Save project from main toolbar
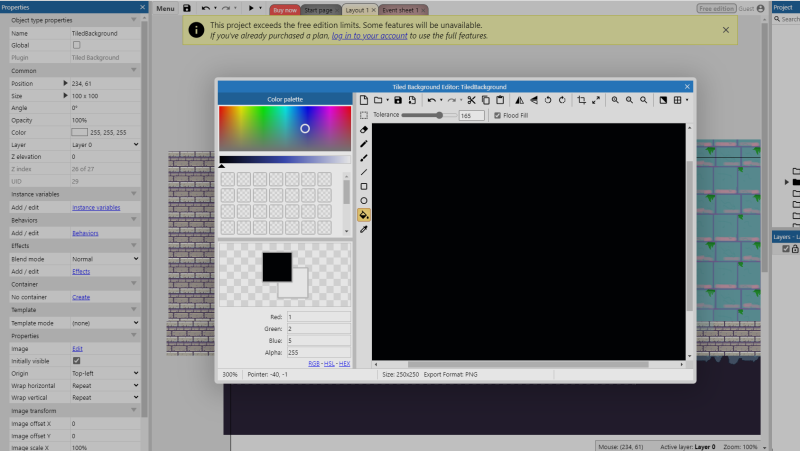 [x=187, y=8]
